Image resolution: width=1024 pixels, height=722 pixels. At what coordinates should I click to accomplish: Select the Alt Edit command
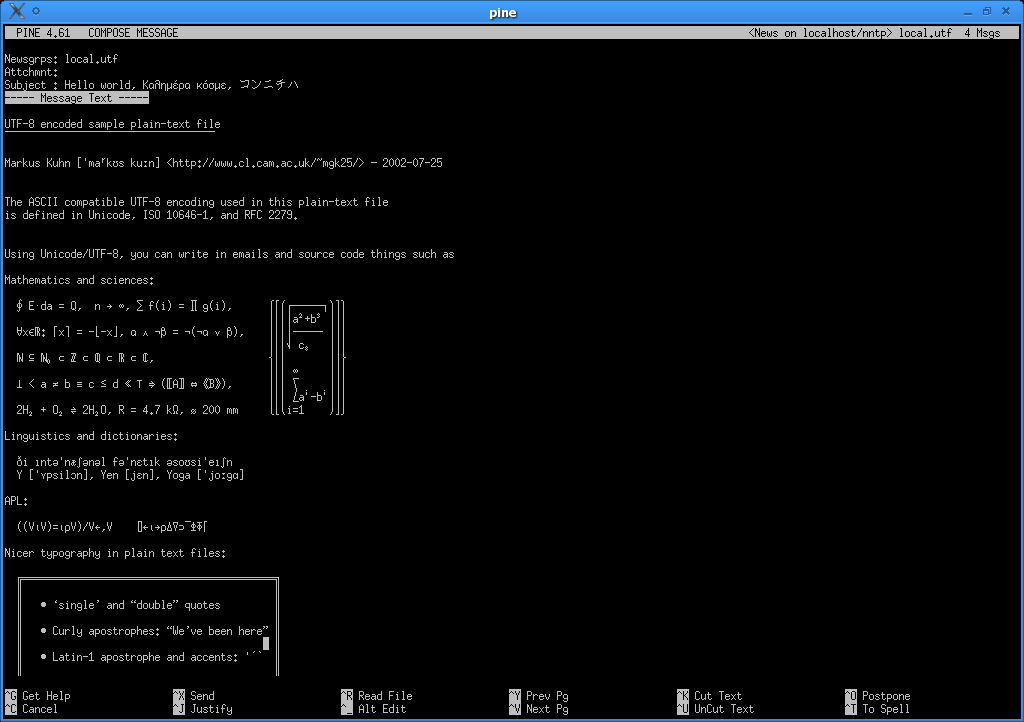click(x=374, y=709)
